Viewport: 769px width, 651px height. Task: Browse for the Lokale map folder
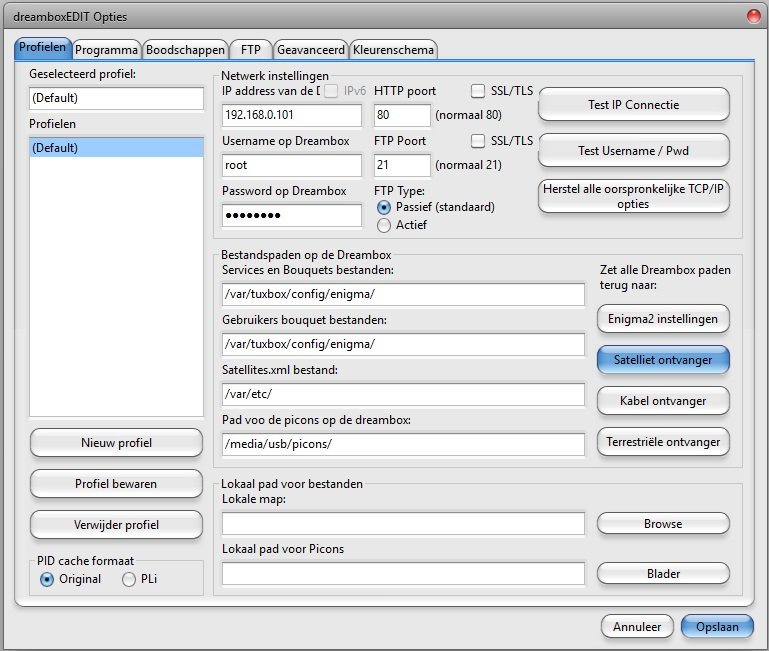point(663,523)
